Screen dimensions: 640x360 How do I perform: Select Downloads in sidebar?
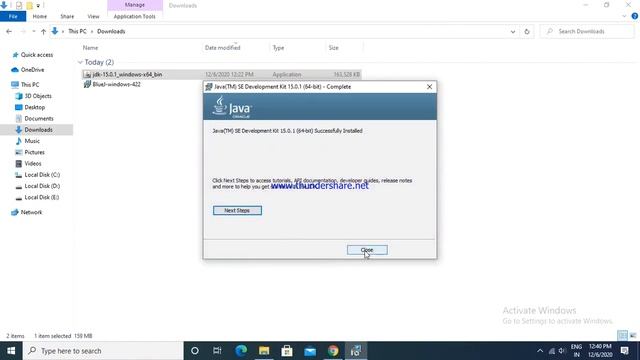[x=38, y=130]
